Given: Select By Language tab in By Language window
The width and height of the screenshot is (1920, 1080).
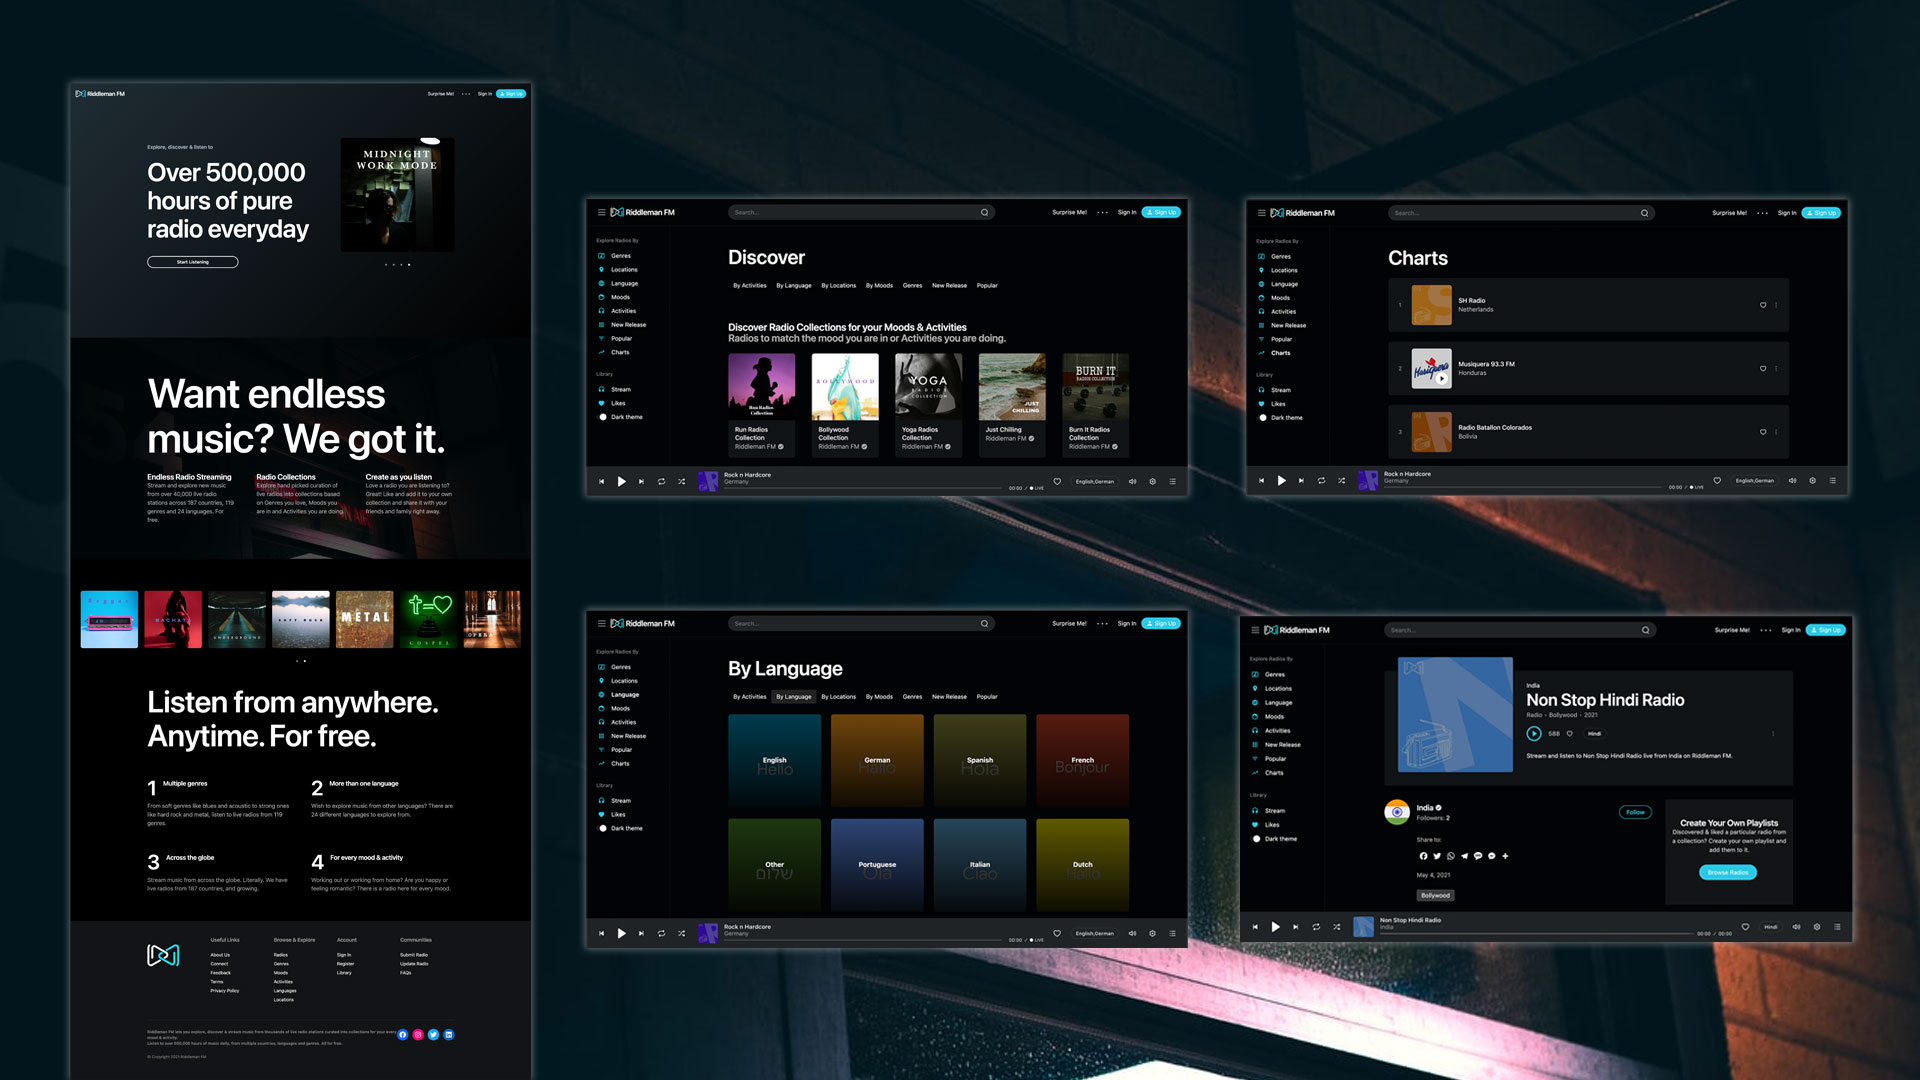Looking at the screenshot, I should pyautogui.click(x=794, y=697).
